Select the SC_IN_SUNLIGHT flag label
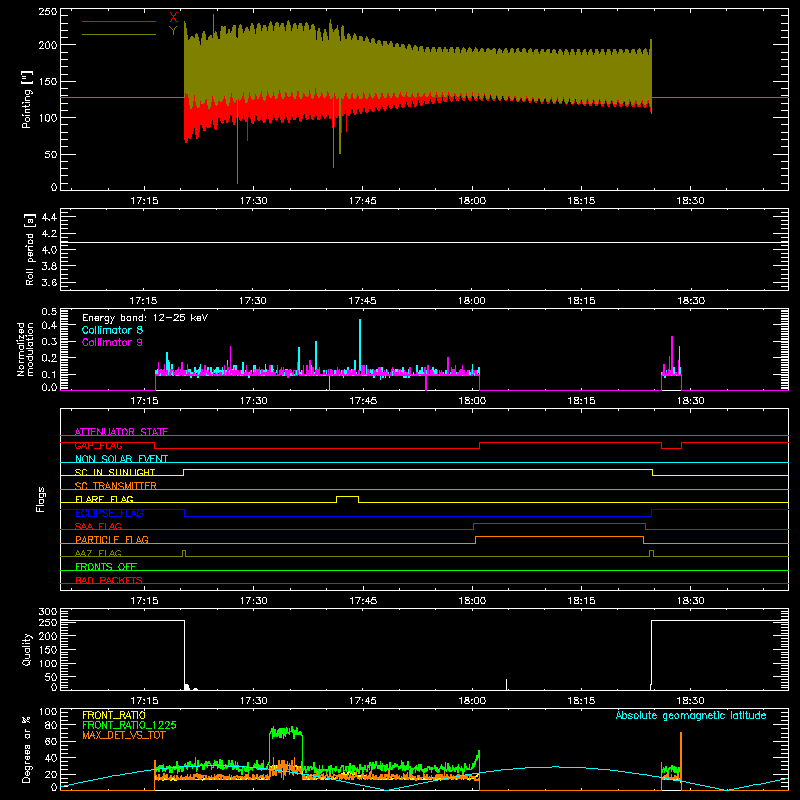This screenshot has width=800, height=800. tap(115, 472)
